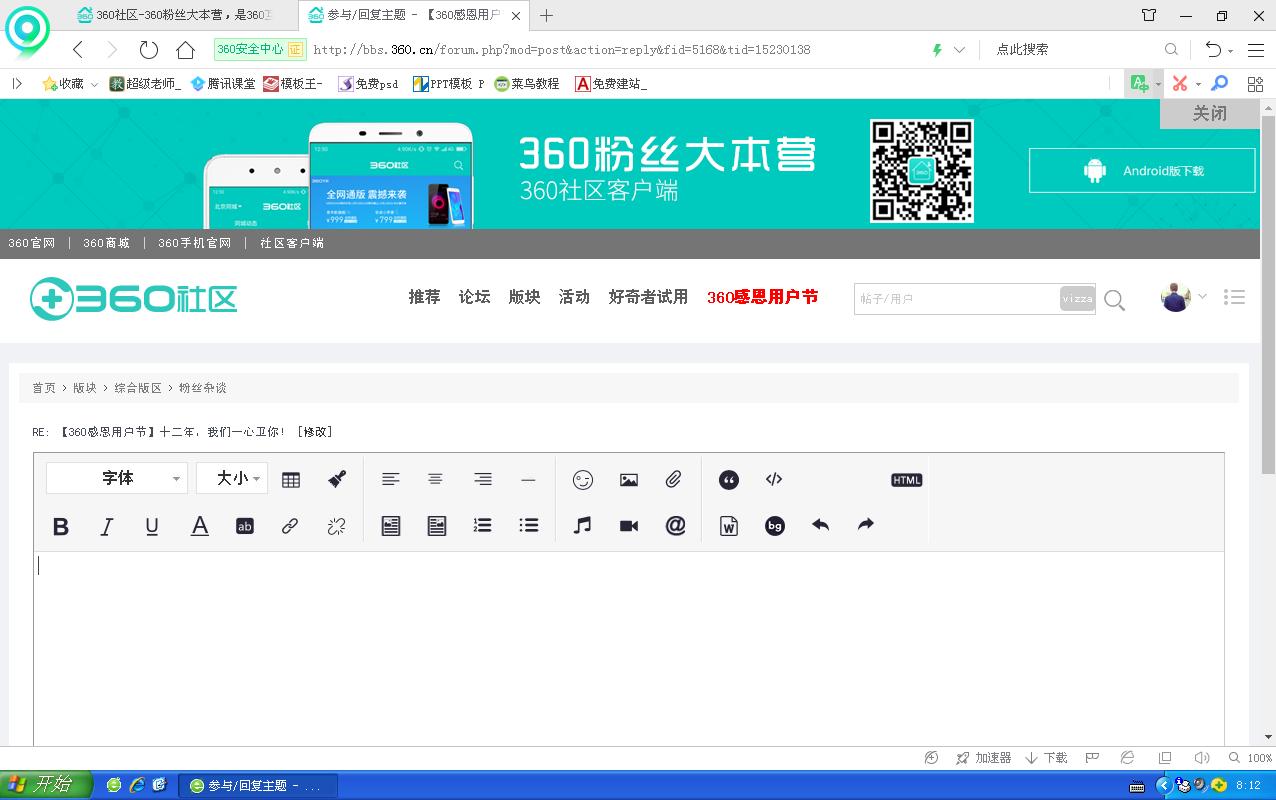The height and width of the screenshot is (800, 1276).
Task: Insert a table in the editor
Action: pyautogui.click(x=291, y=480)
